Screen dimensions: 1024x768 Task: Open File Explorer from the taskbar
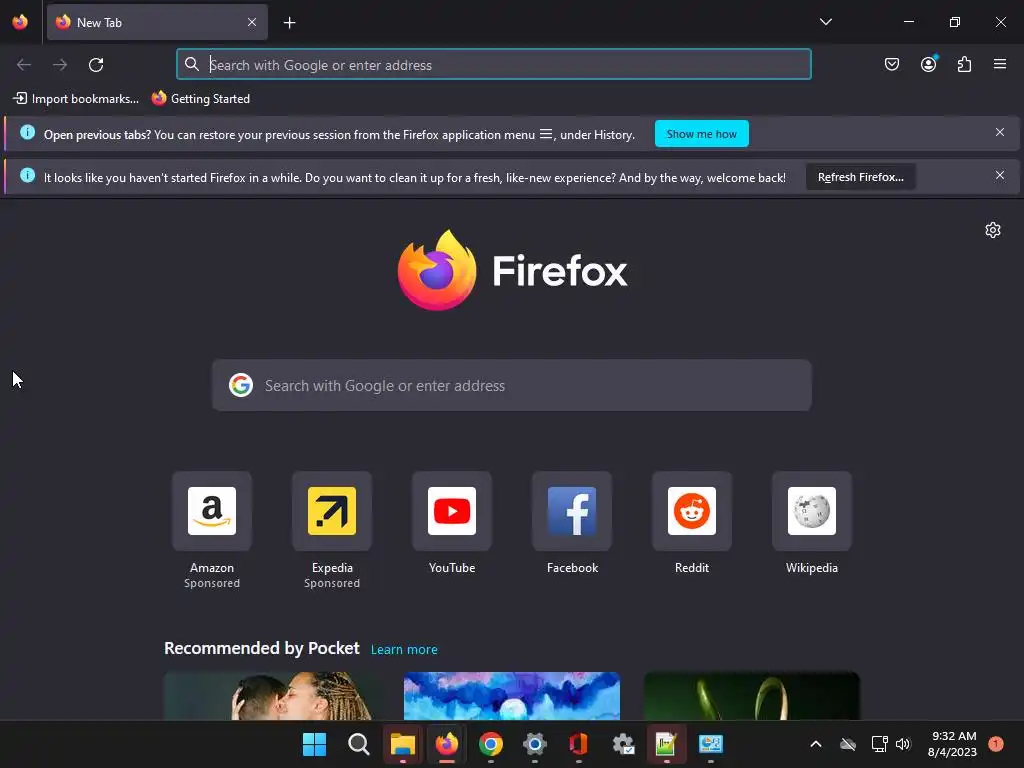click(402, 744)
